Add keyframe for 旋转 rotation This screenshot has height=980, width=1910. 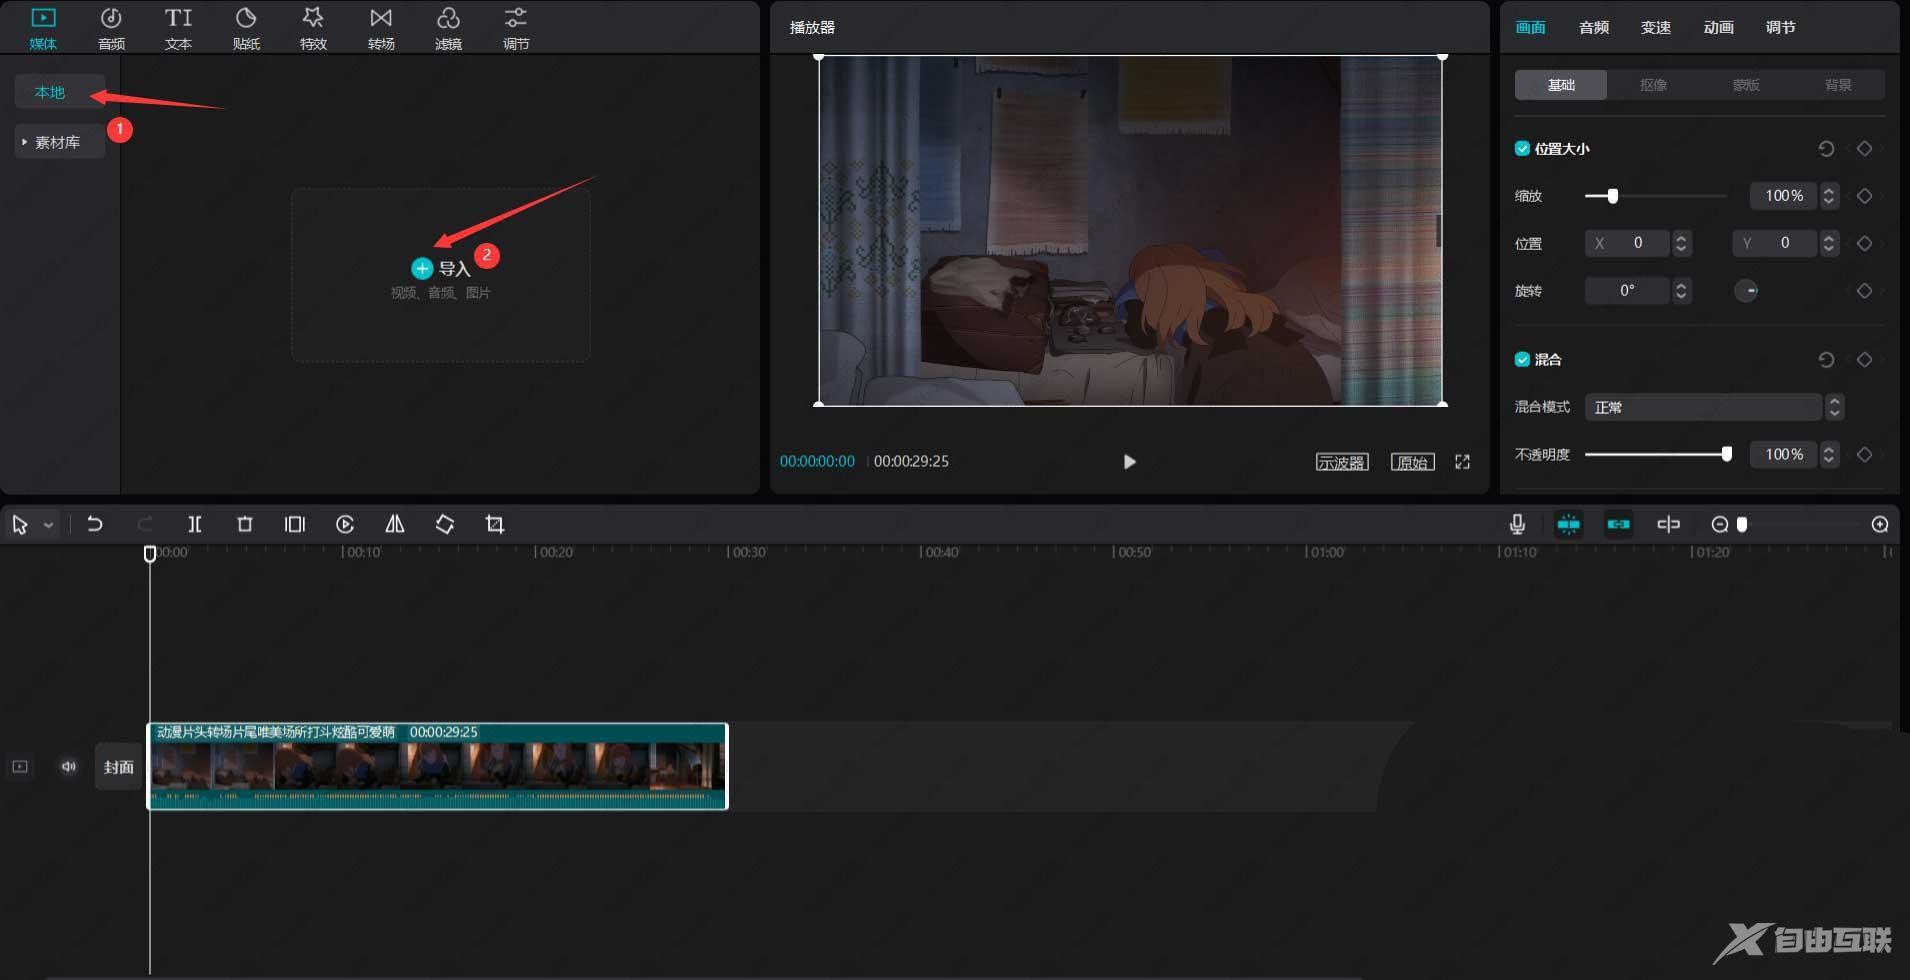click(x=1864, y=291)
